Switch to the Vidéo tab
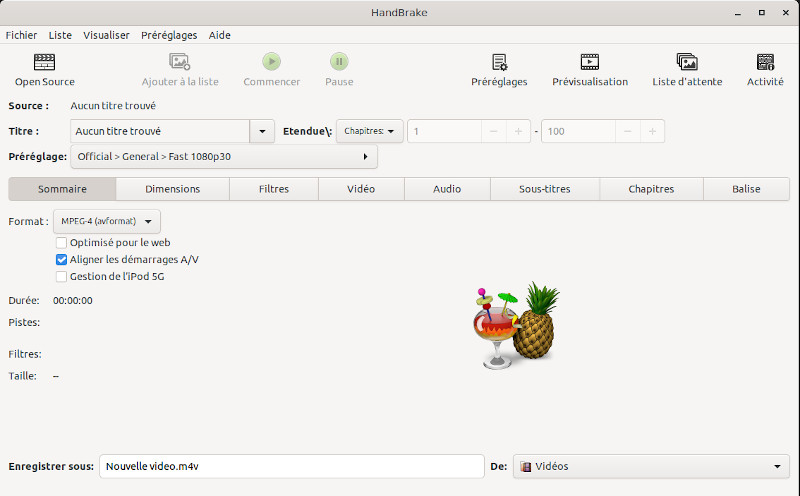 point(361,189)
